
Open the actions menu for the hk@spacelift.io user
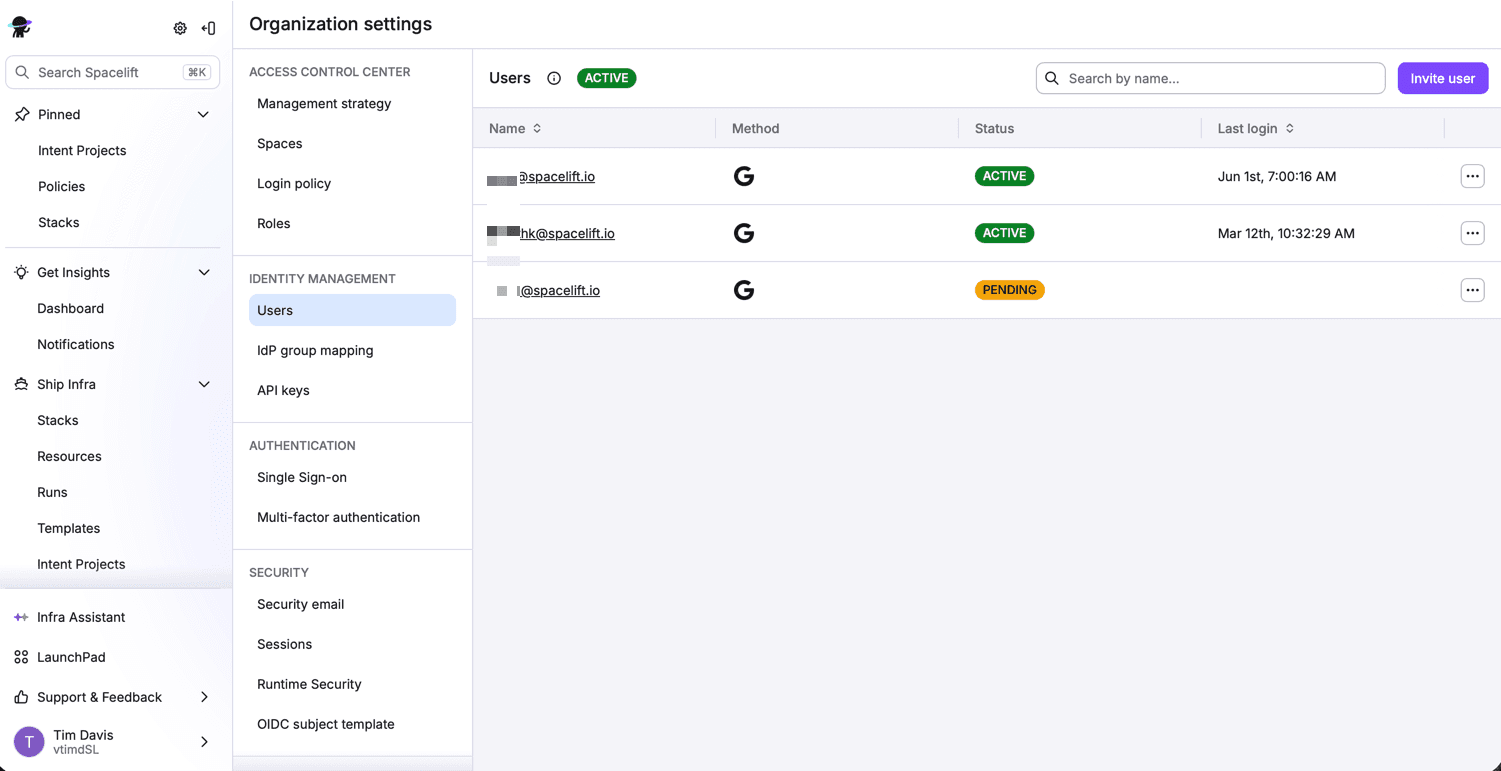[1472, 233]
